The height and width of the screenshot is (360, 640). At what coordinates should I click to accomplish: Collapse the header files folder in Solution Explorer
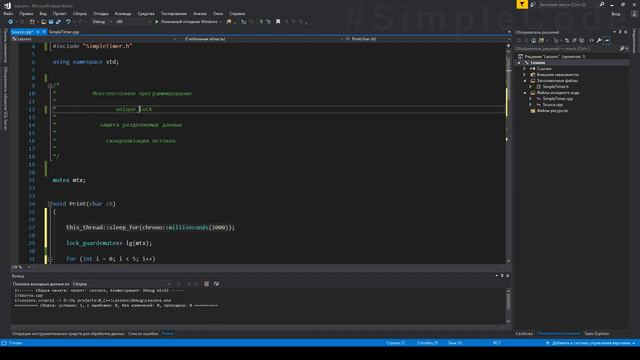[x=525, y=81]
